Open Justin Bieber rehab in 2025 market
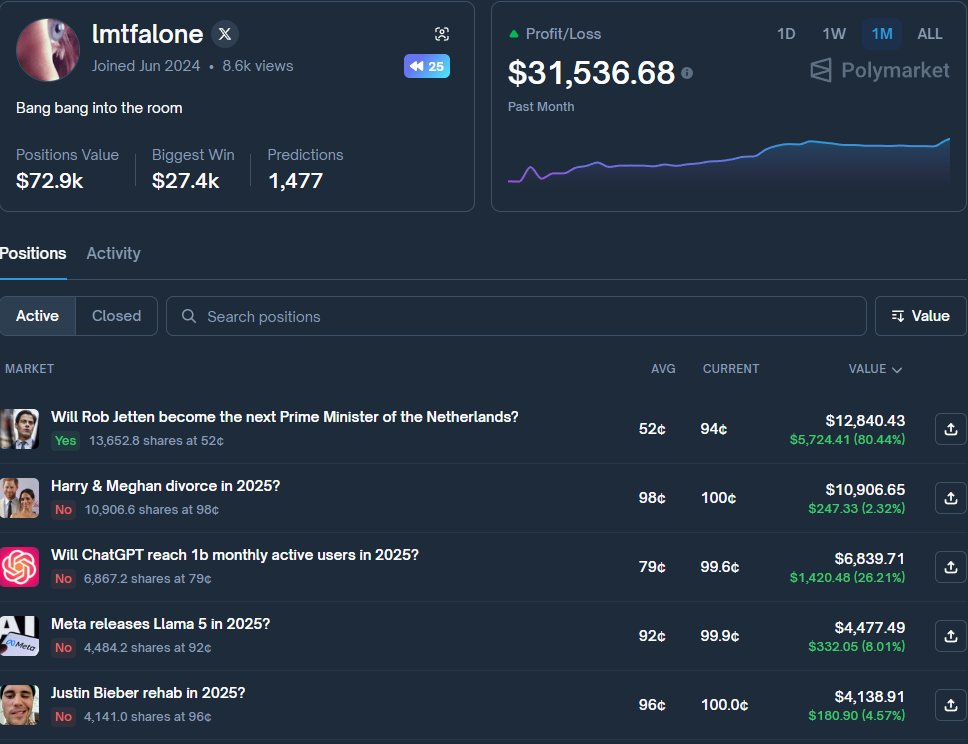The image size is (968, 744). point(148,693)
